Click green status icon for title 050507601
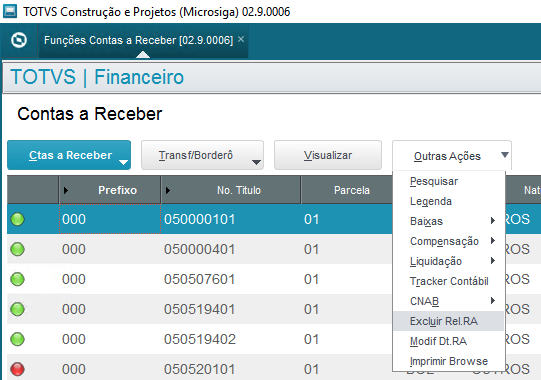Screen dimensions: 541x380 [18, 279]
